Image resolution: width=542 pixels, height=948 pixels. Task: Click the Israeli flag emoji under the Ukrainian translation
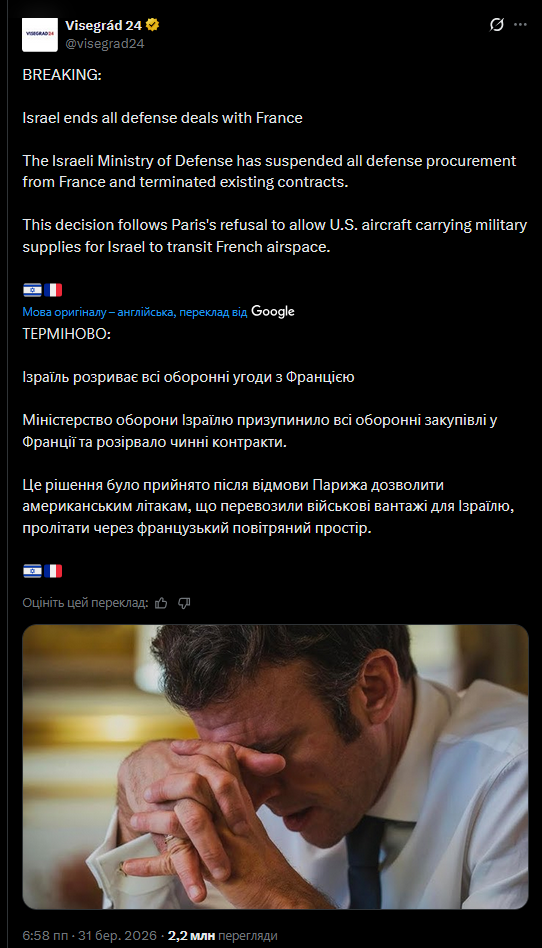pyautogui.click(x=32, y=570)
